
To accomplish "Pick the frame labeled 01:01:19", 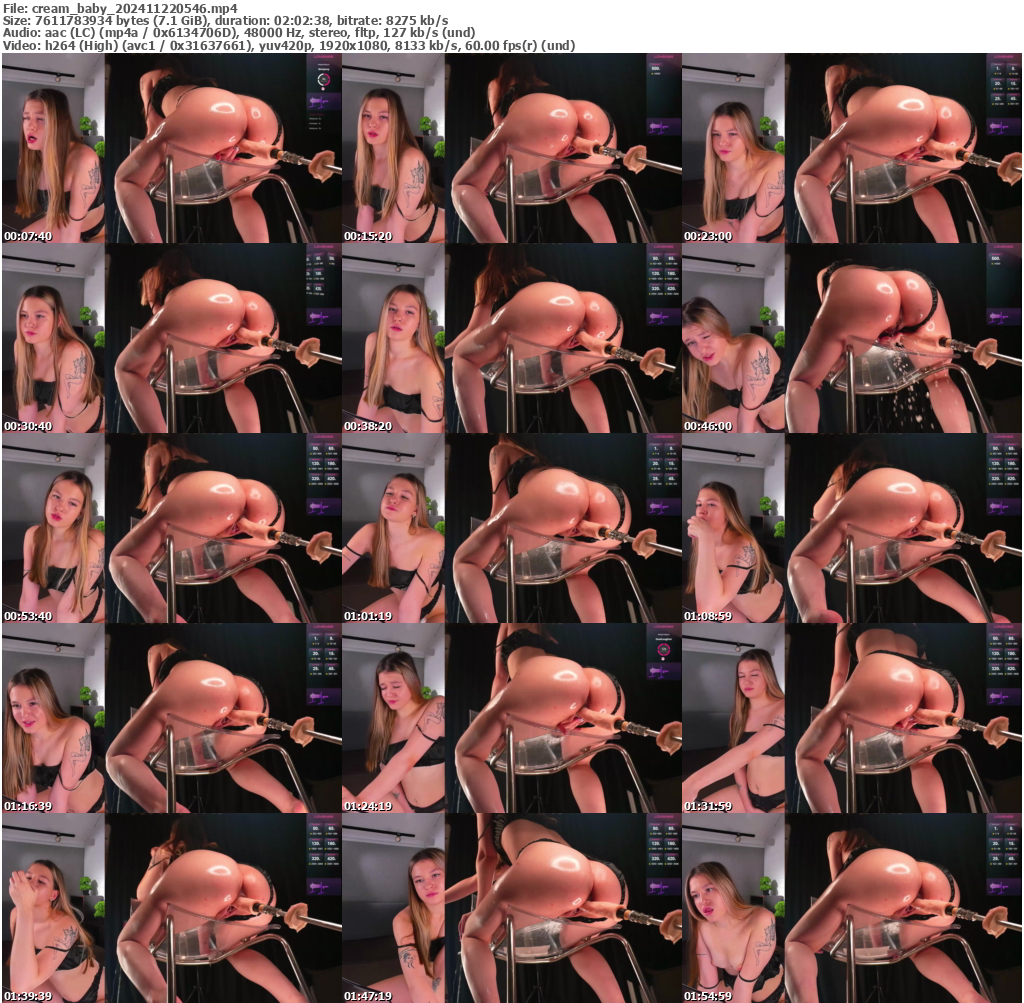I will (x=511, y=528).
